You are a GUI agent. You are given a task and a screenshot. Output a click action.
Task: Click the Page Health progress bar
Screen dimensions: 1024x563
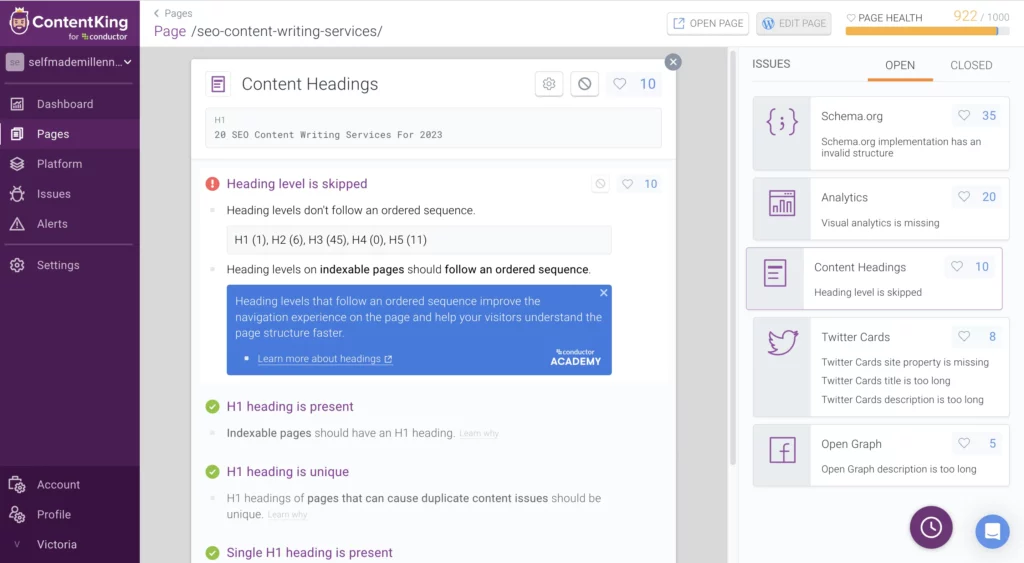point(922,31)
